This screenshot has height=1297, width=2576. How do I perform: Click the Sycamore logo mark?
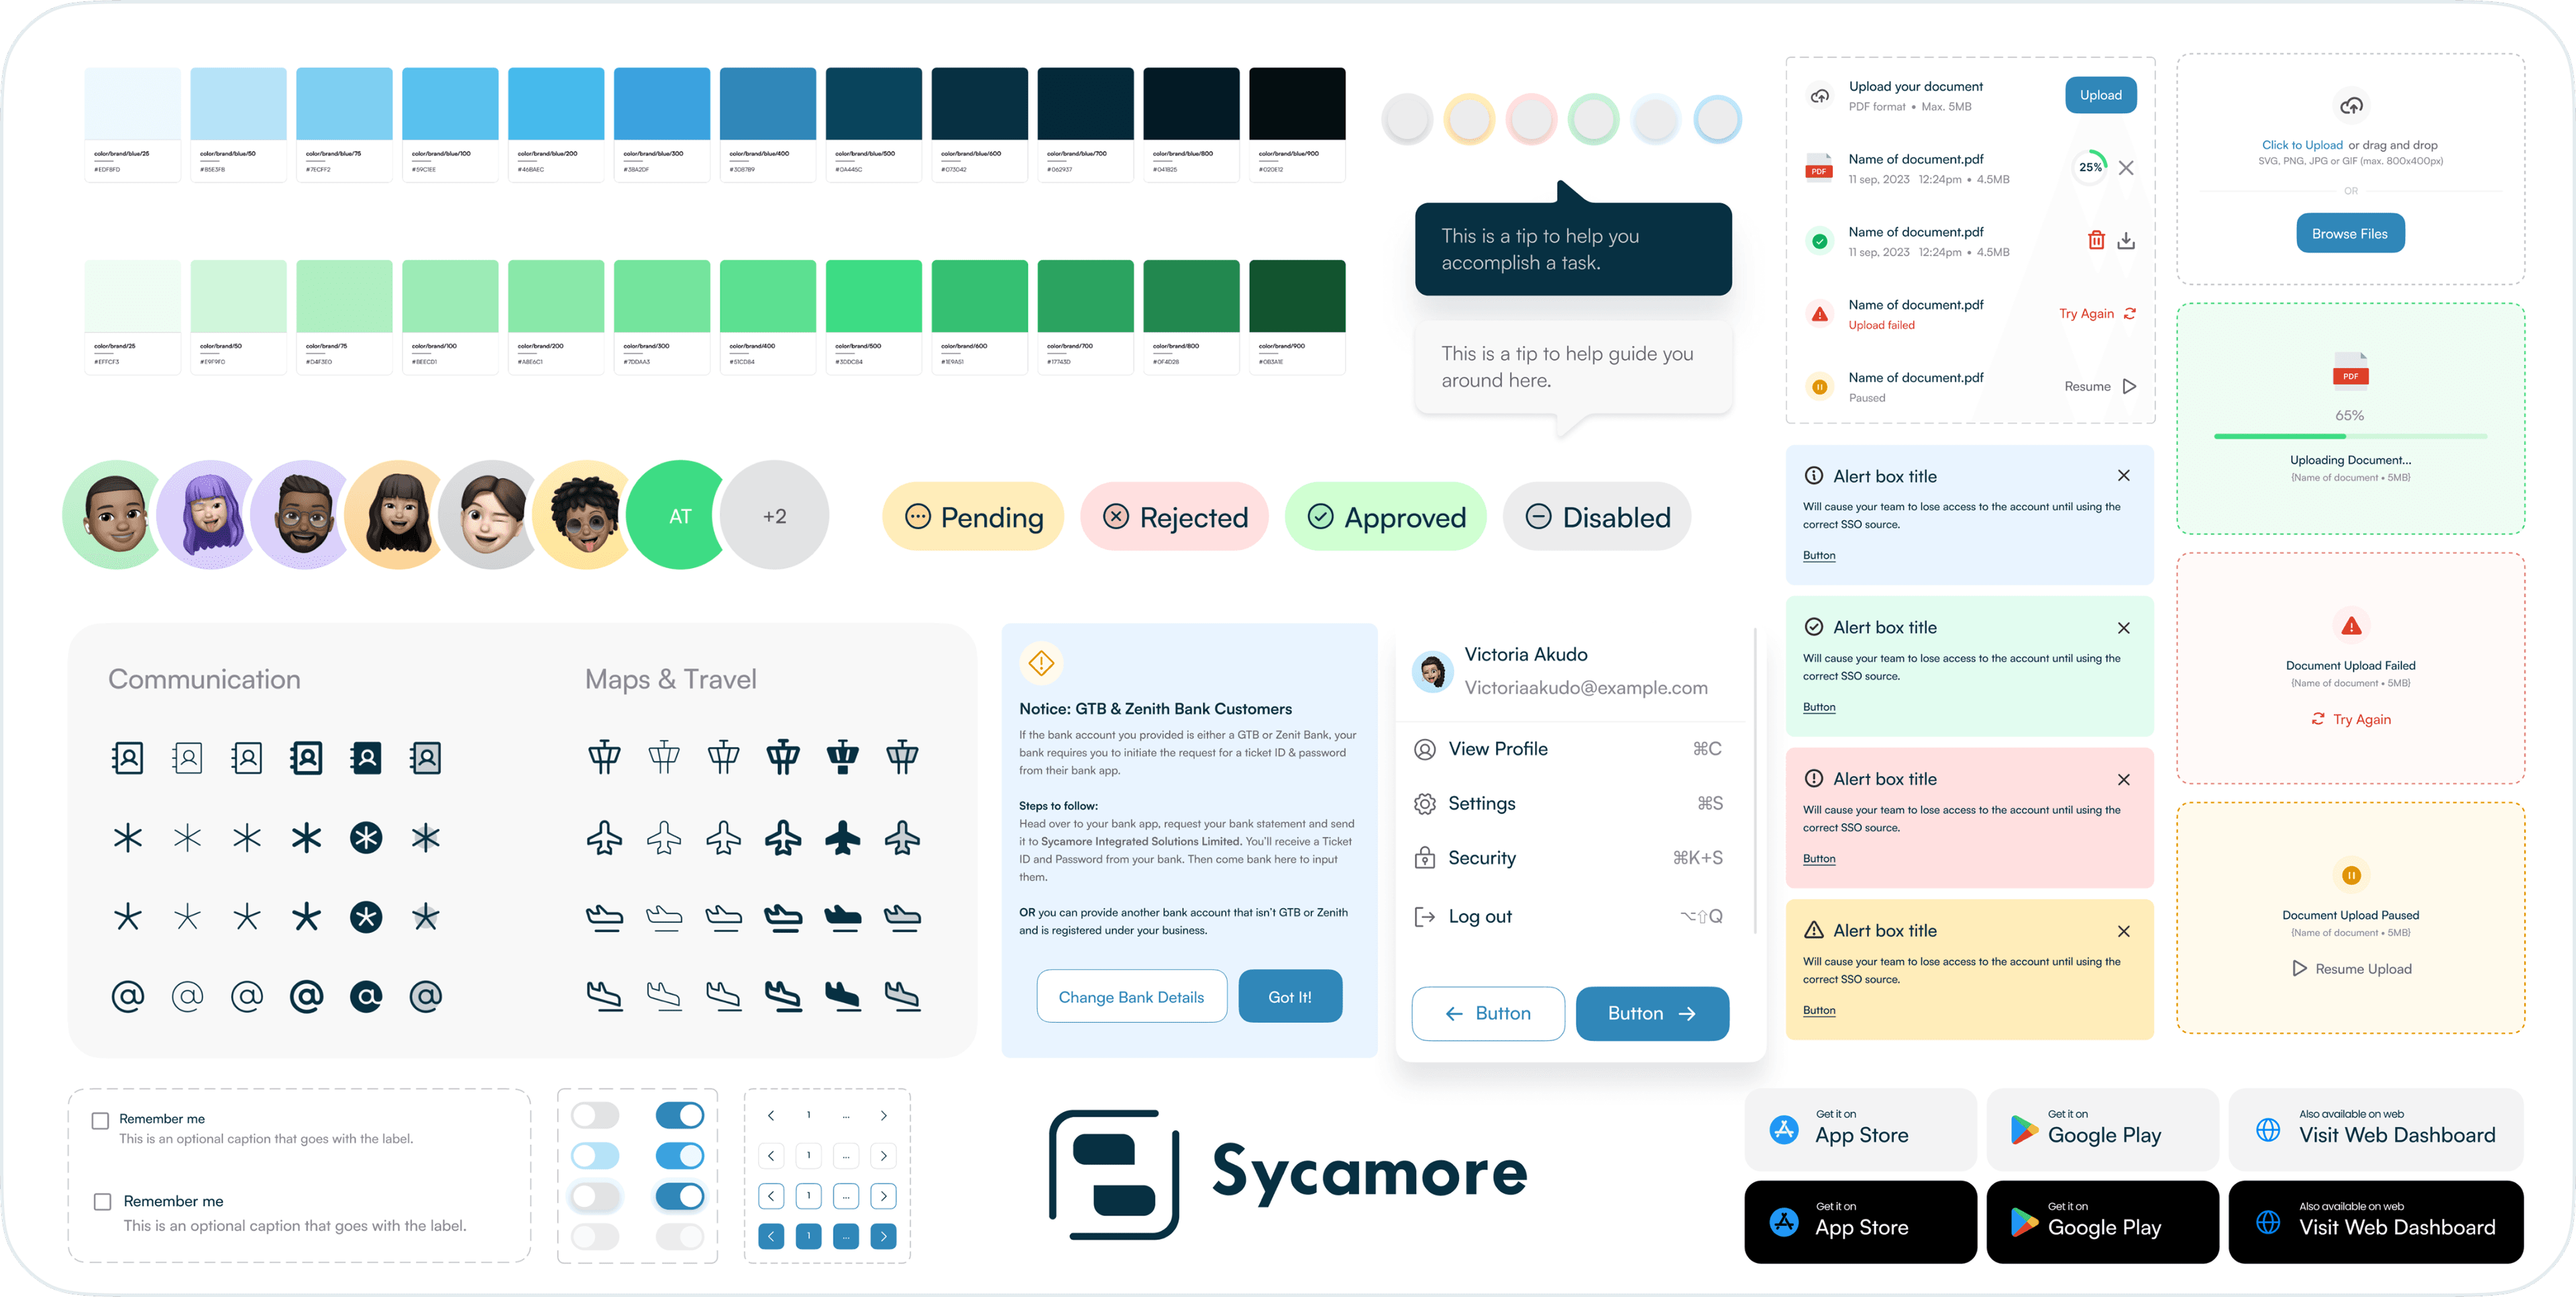pyautogui.click(x=1114, y=1174)
